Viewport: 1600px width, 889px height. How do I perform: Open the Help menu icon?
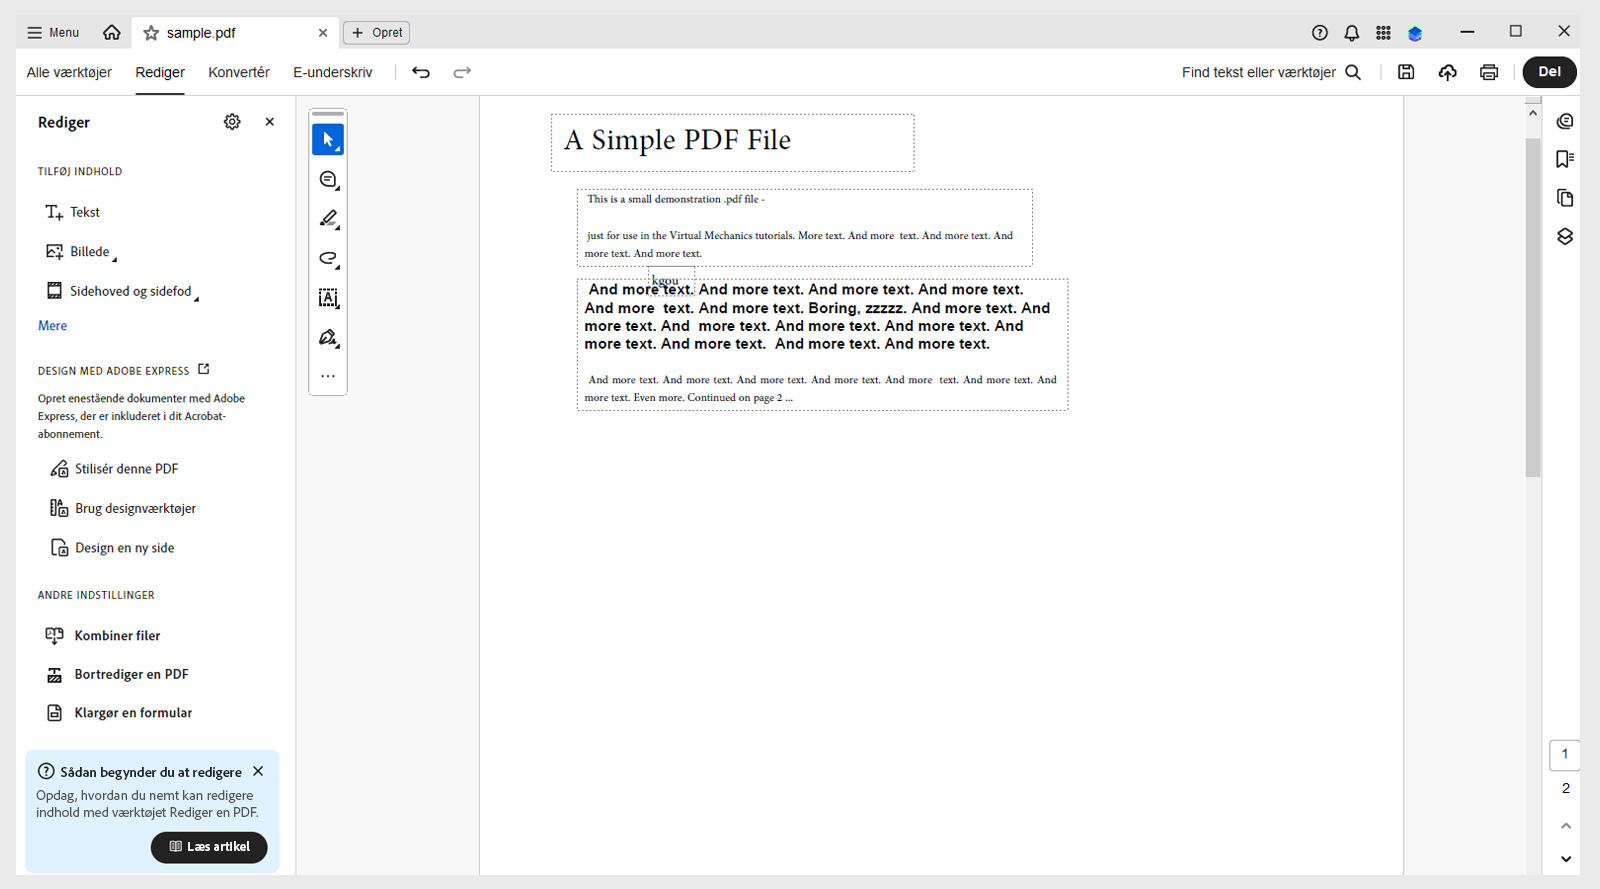(x=1320, y=33)
